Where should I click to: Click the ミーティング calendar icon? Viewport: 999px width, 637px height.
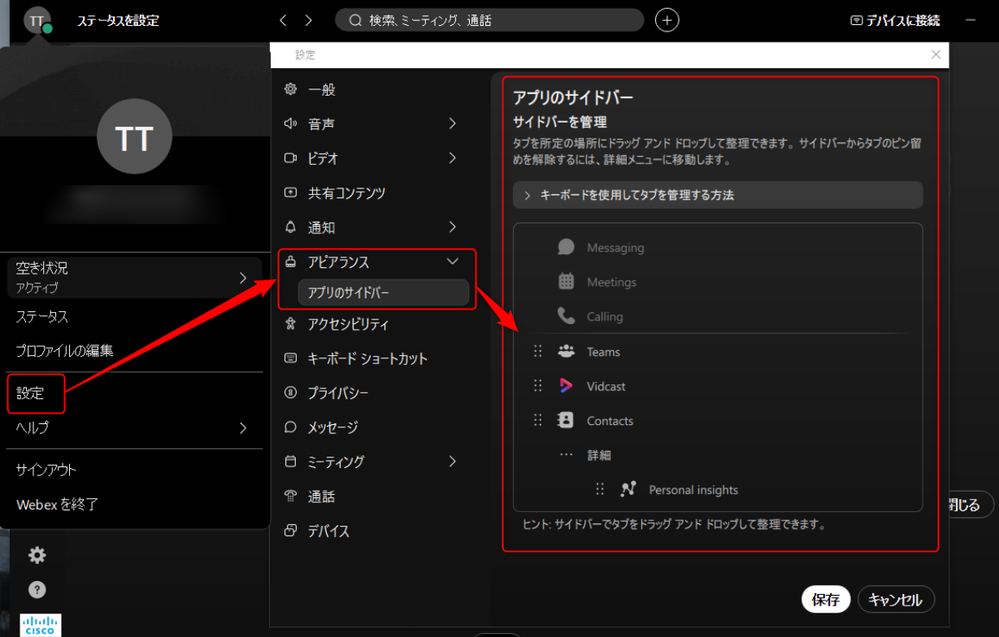(291, 461)
